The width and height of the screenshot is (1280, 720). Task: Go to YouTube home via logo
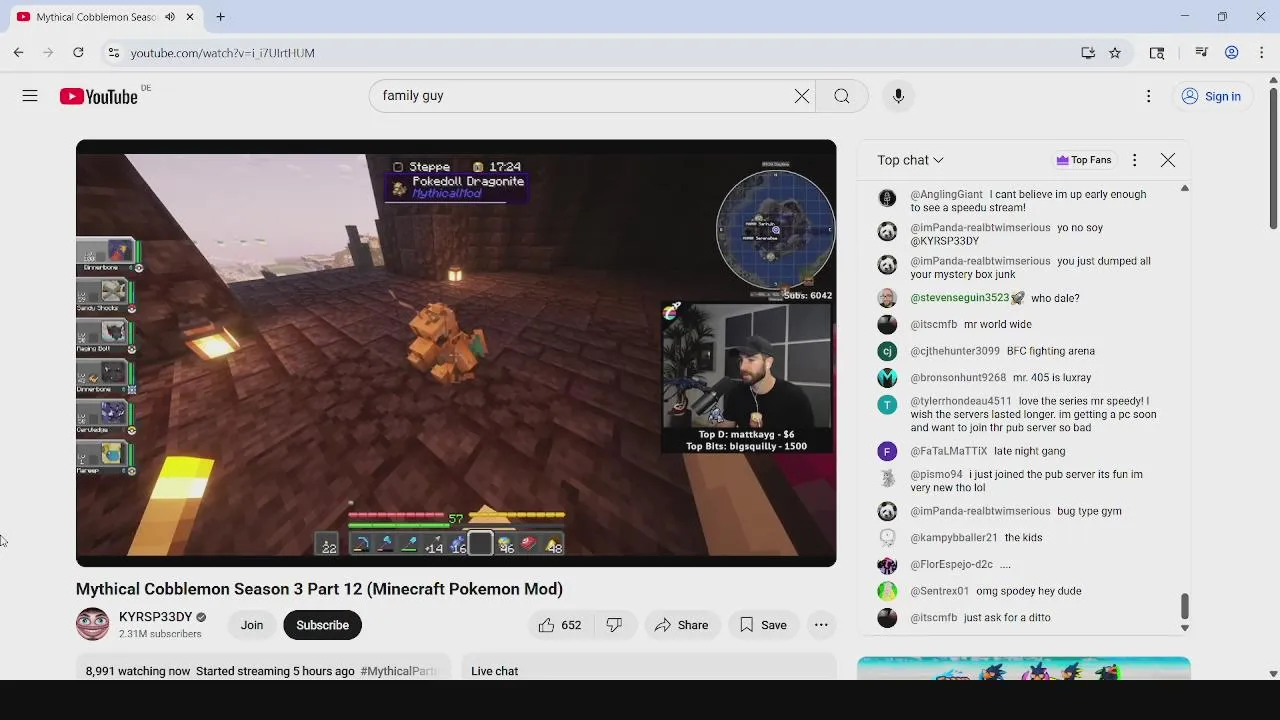pyautogui.click(x=98, y=96)
